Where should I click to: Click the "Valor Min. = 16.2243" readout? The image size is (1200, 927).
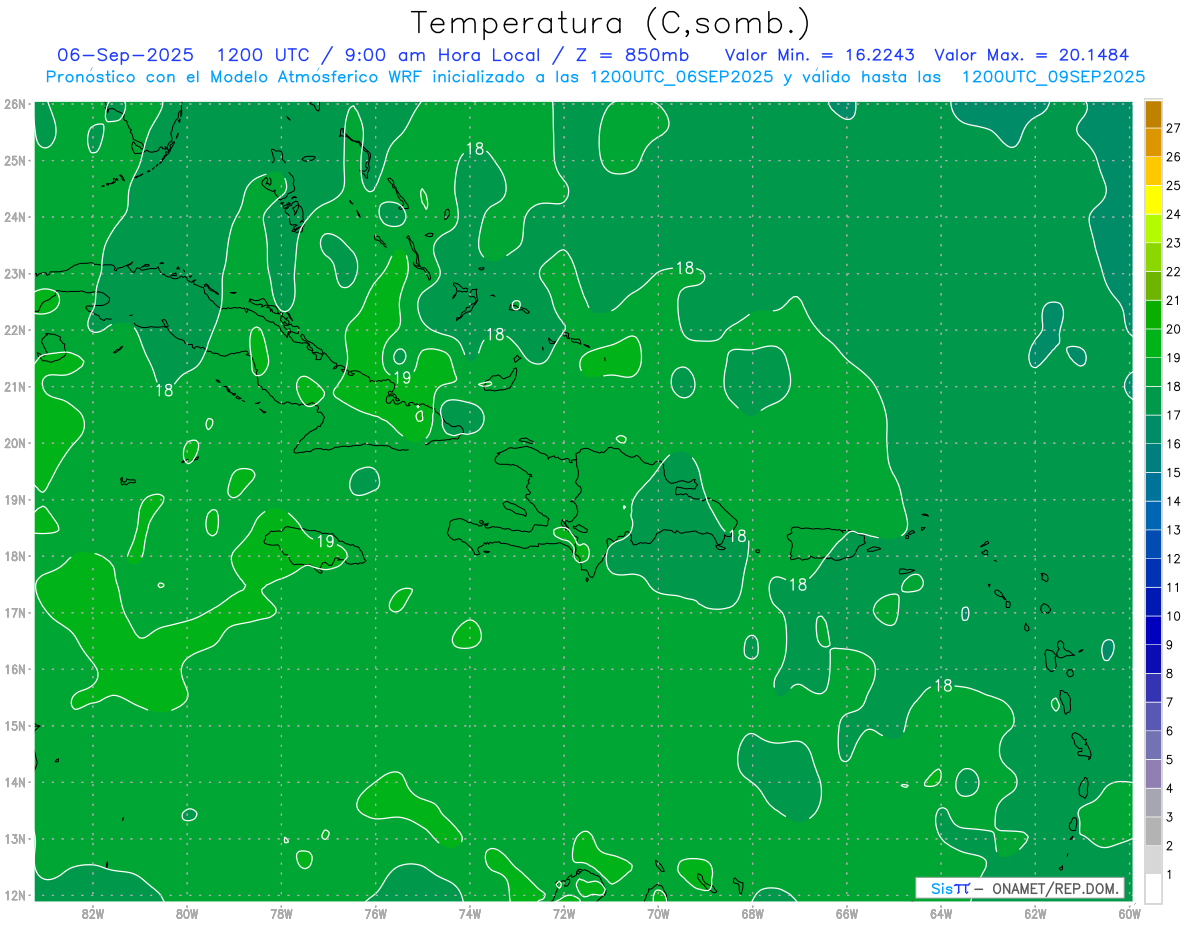[820, 55]
